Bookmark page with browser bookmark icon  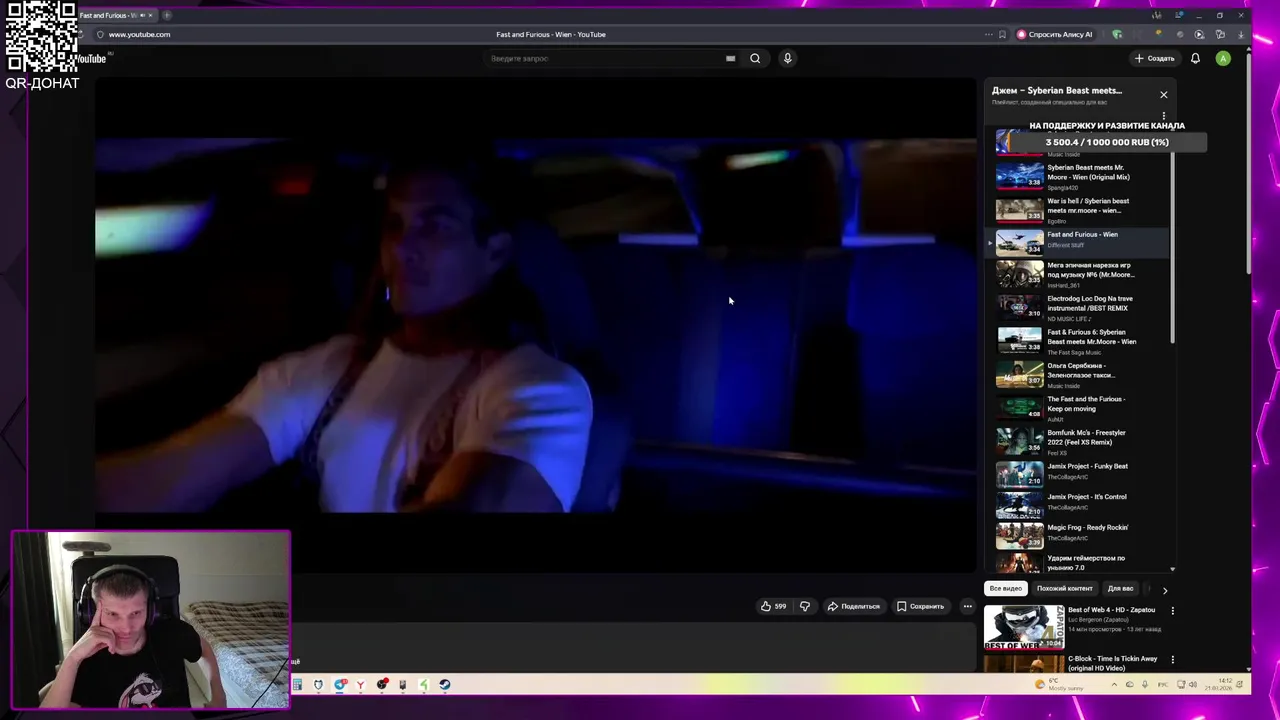[x=1002, y=34]
